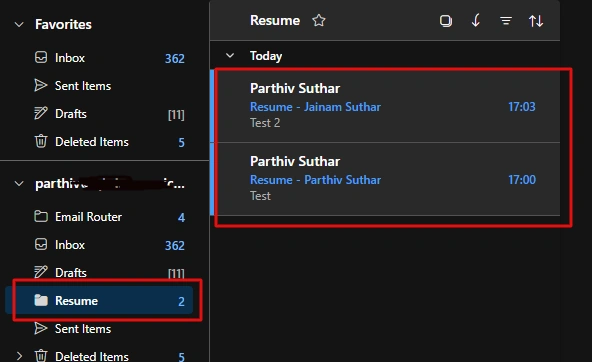
Task: Click the Today group label
Action: coord(266,56)
